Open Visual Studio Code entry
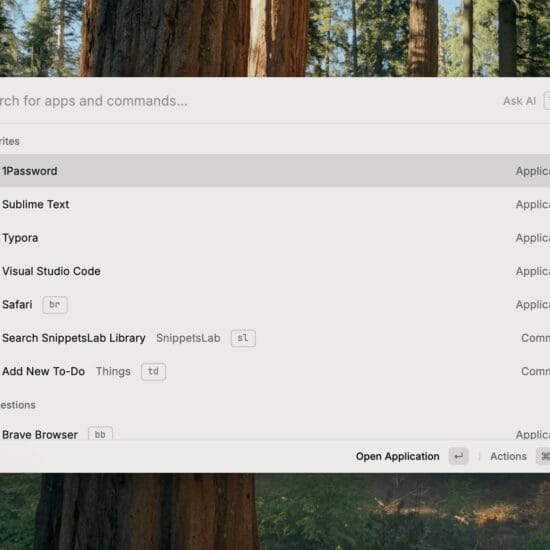 coord(275,271)
